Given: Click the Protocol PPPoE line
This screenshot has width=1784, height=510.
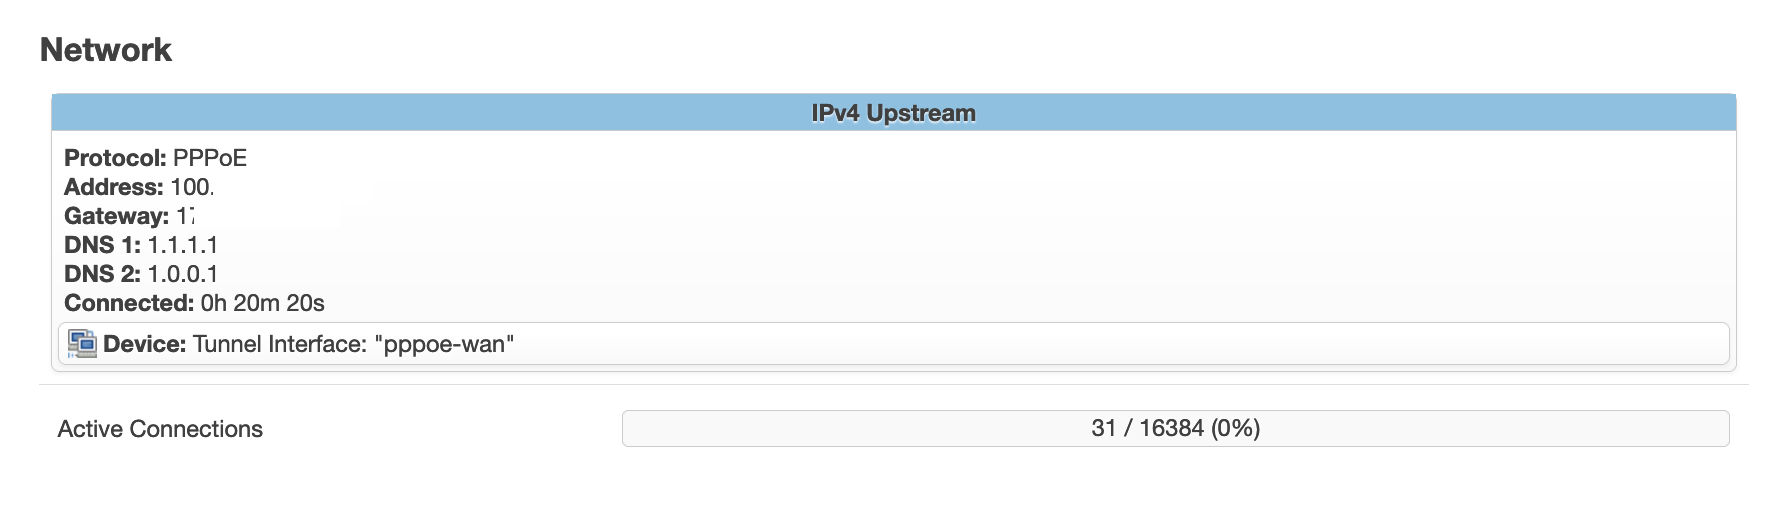Looking at the screenshot, I should pyautogui.click(x=155, y=158).
